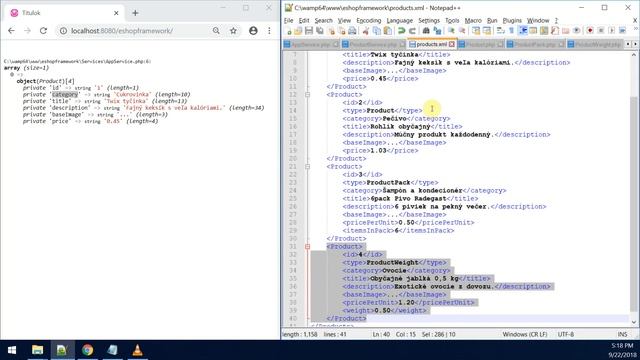Create a new file in Notepad++ toolbar
This screenshot has height=360, width=640.
pyautogui.click(x=289, y=31)
